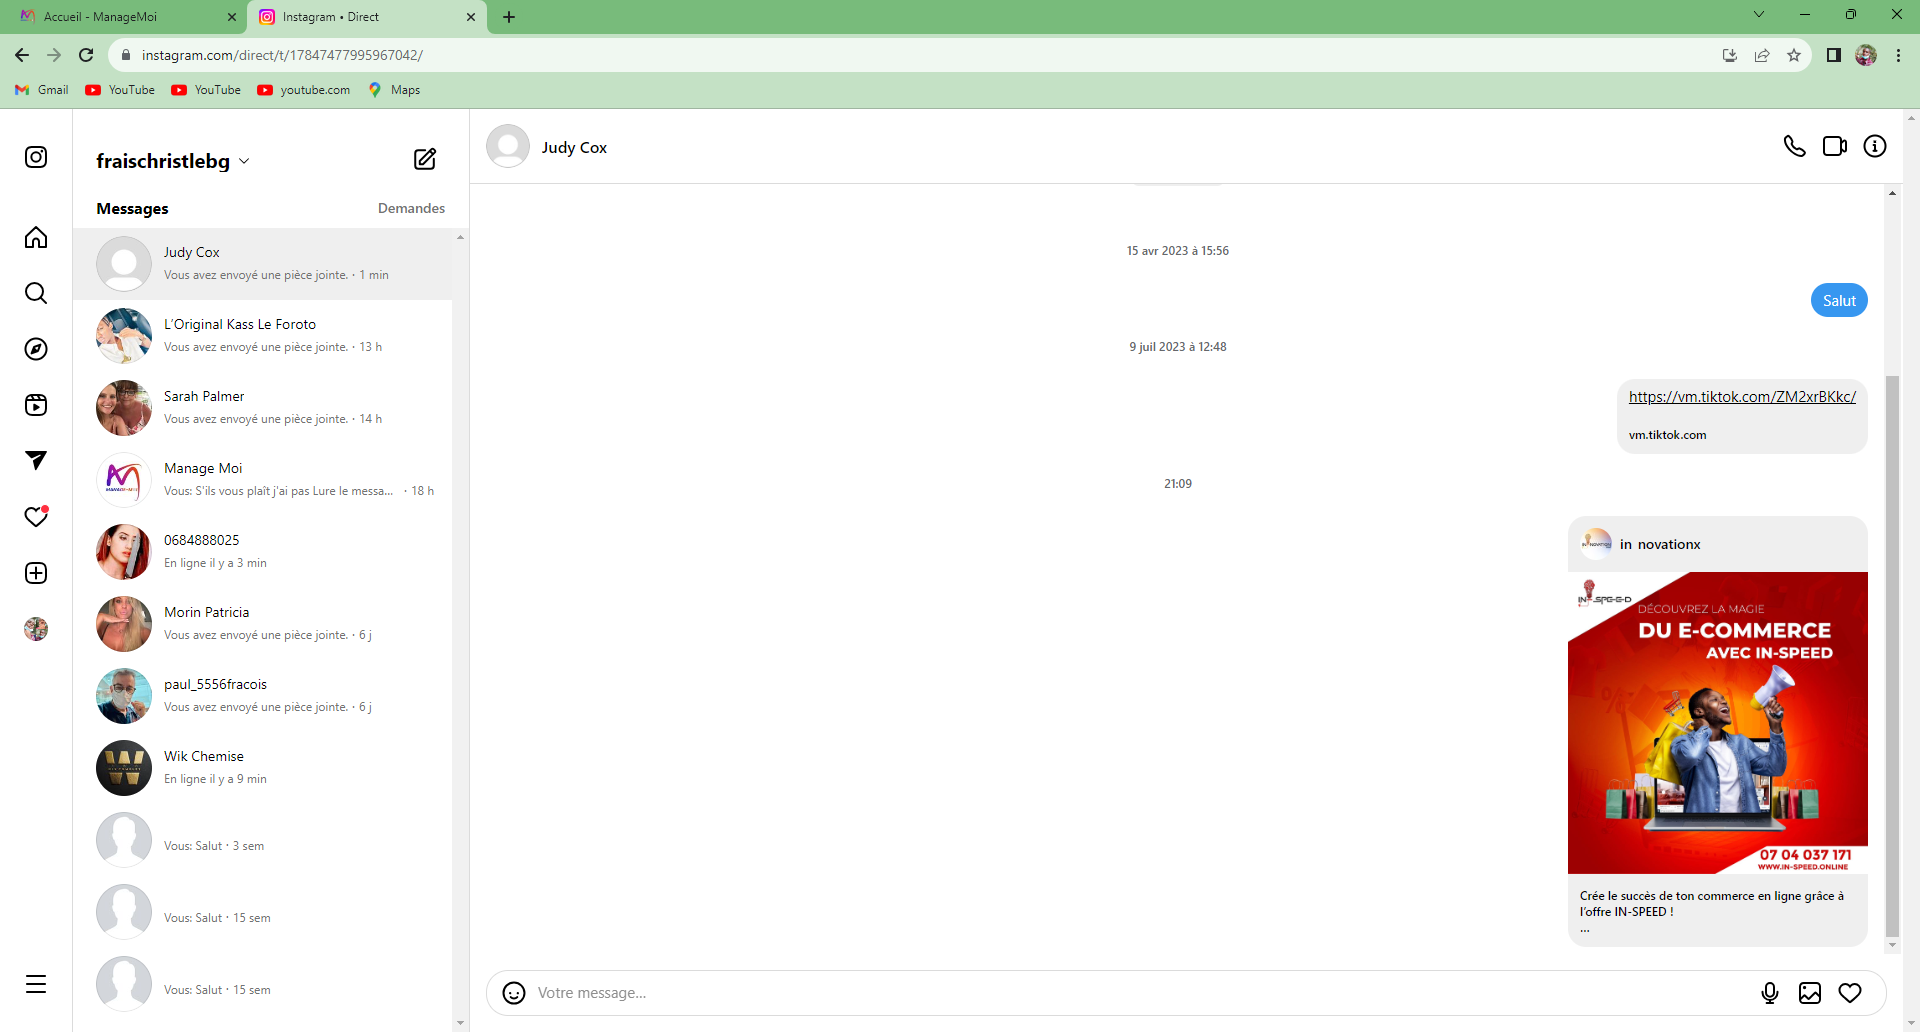Image resolution: width=1920 pixels, height=1032 pixels.
Task: Compose a new message with pencil icon
Action: (425, 159)
